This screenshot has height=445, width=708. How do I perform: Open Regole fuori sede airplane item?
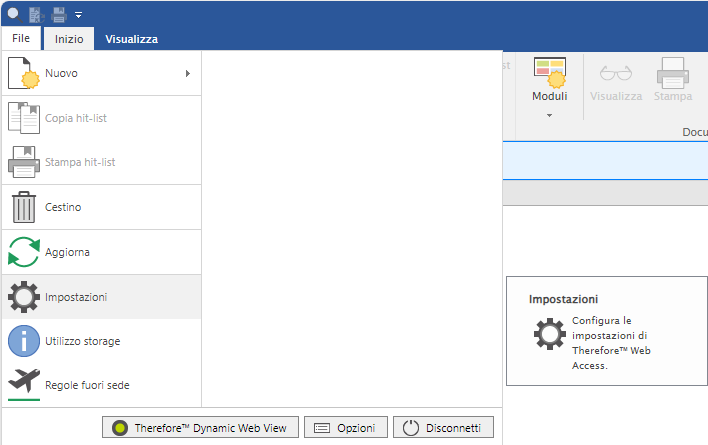(23, 385)
